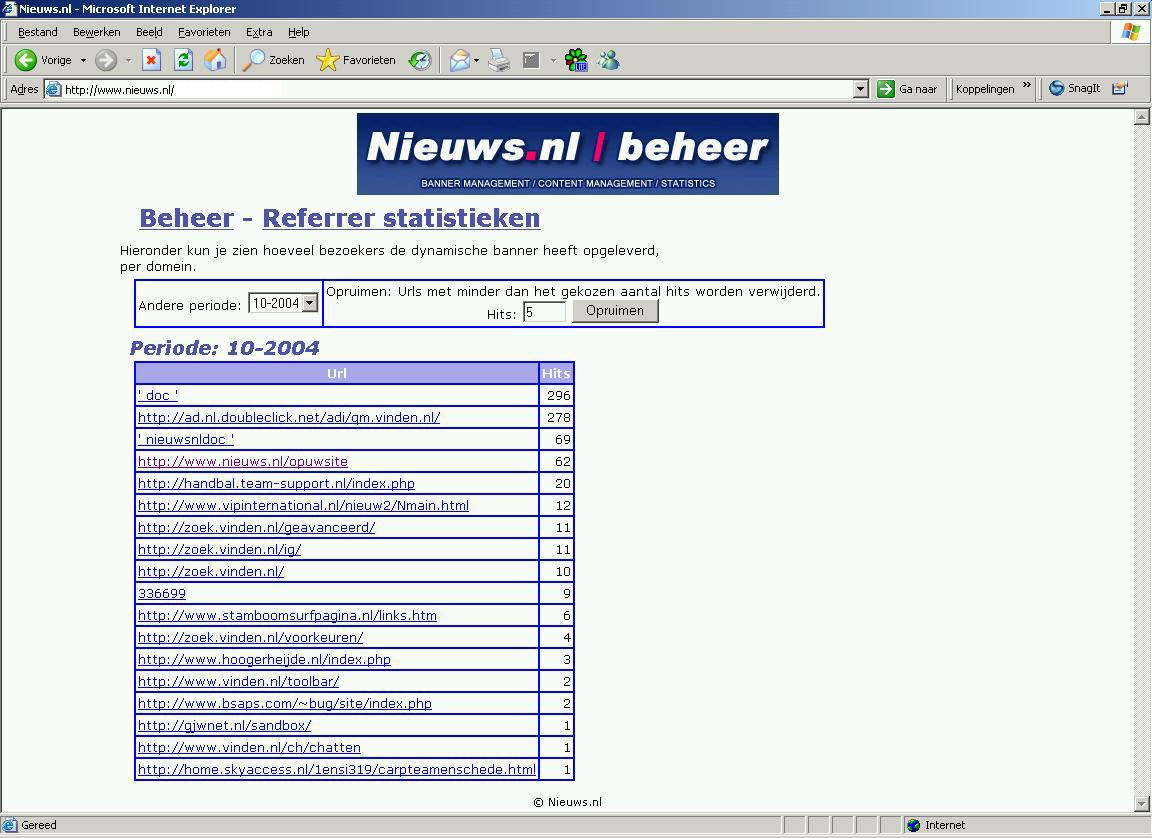Click the Beheer heading link
1152x838 pixels.
(187, 218)
